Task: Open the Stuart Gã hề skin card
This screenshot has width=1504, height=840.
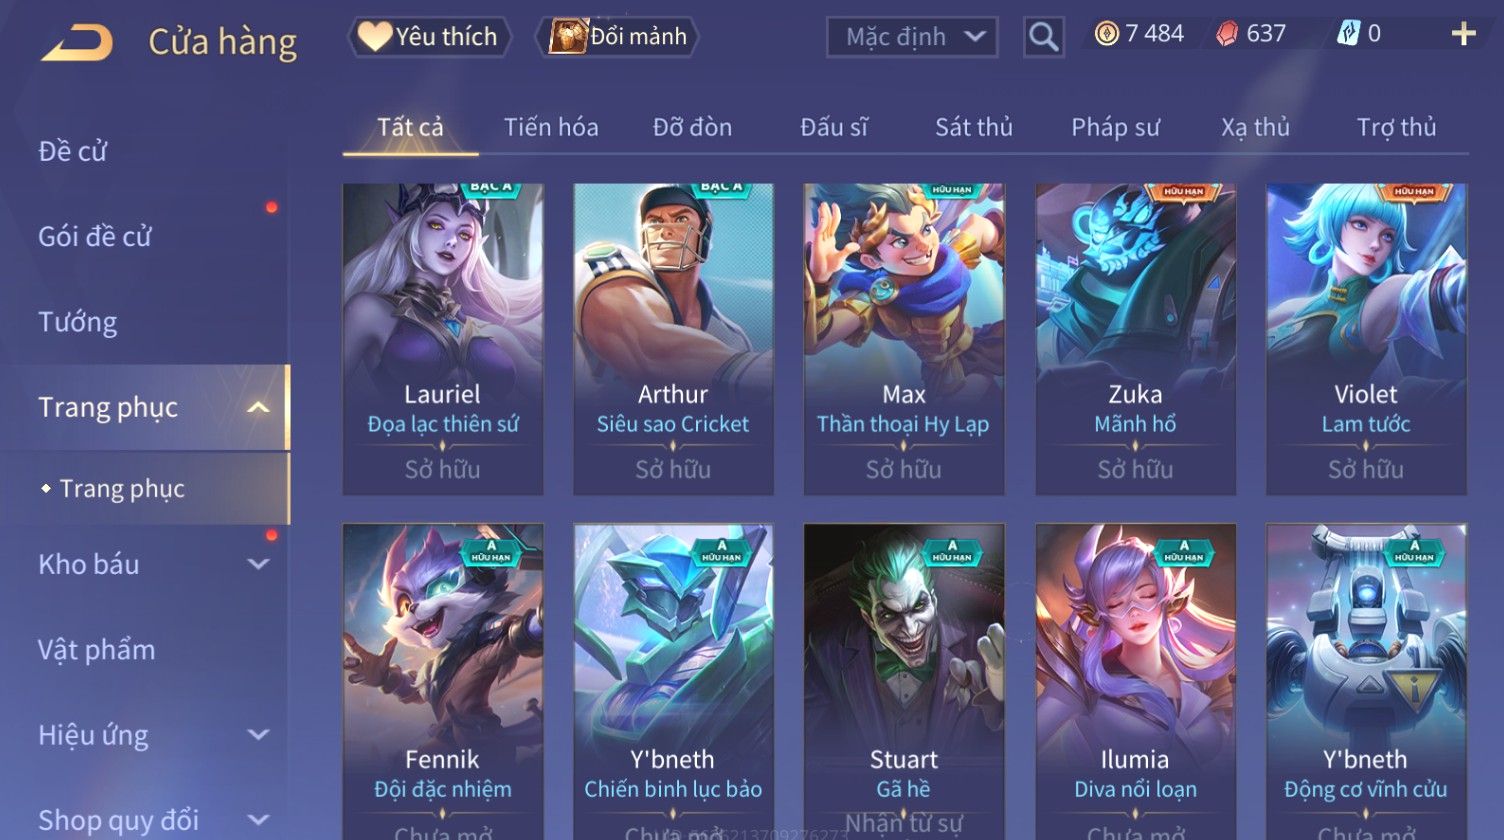Action: pyautogui.click(x=904, y=680)
